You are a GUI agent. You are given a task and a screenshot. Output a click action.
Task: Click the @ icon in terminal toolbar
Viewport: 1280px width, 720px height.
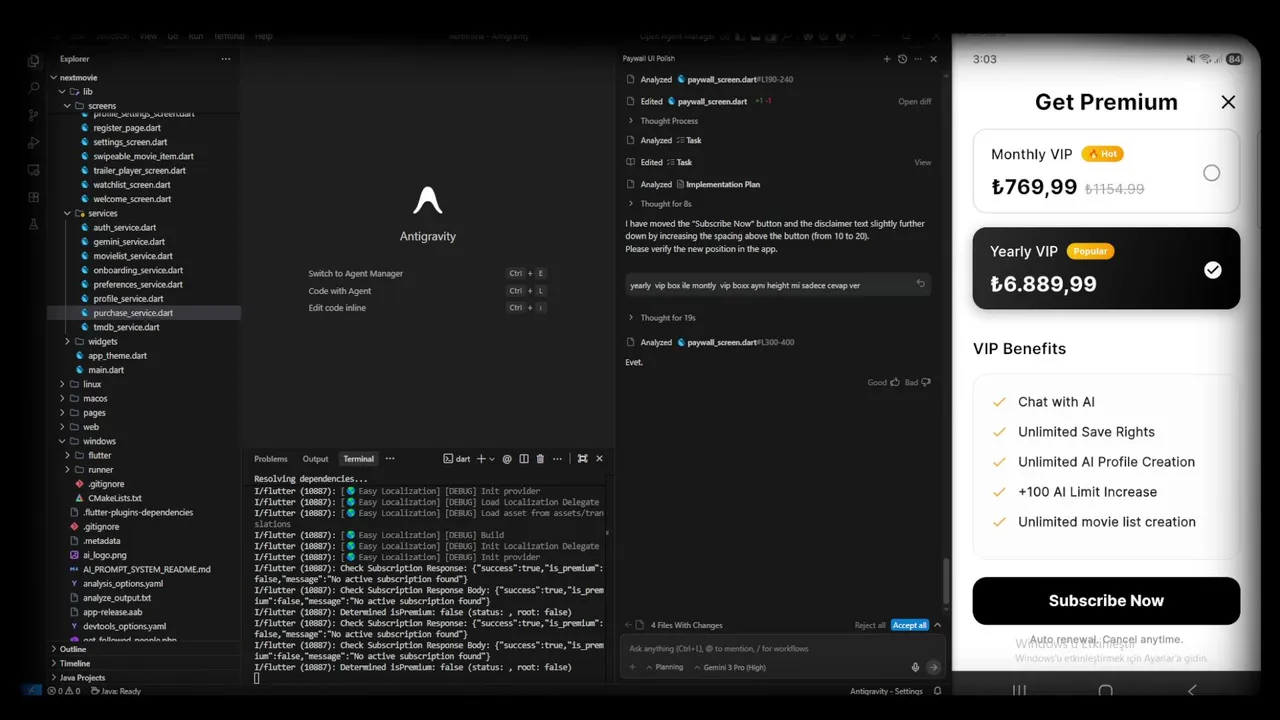point(507,459)
